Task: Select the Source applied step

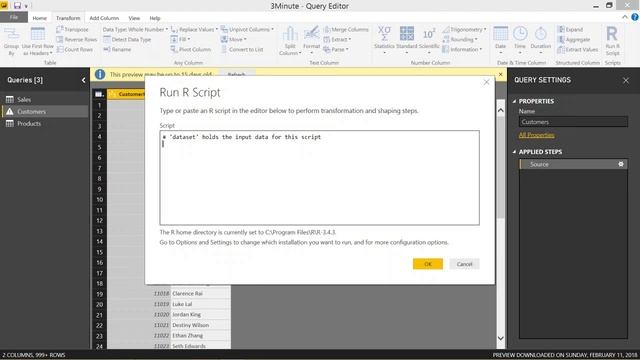Action: 573,164
